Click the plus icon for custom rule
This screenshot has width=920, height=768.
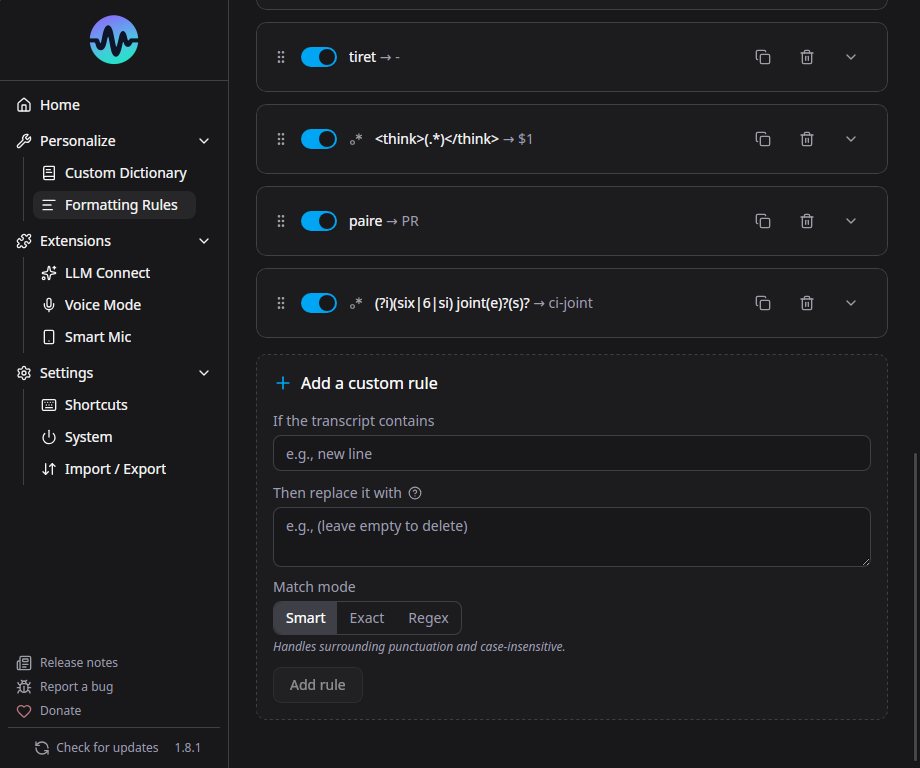[x=283, y=383]
